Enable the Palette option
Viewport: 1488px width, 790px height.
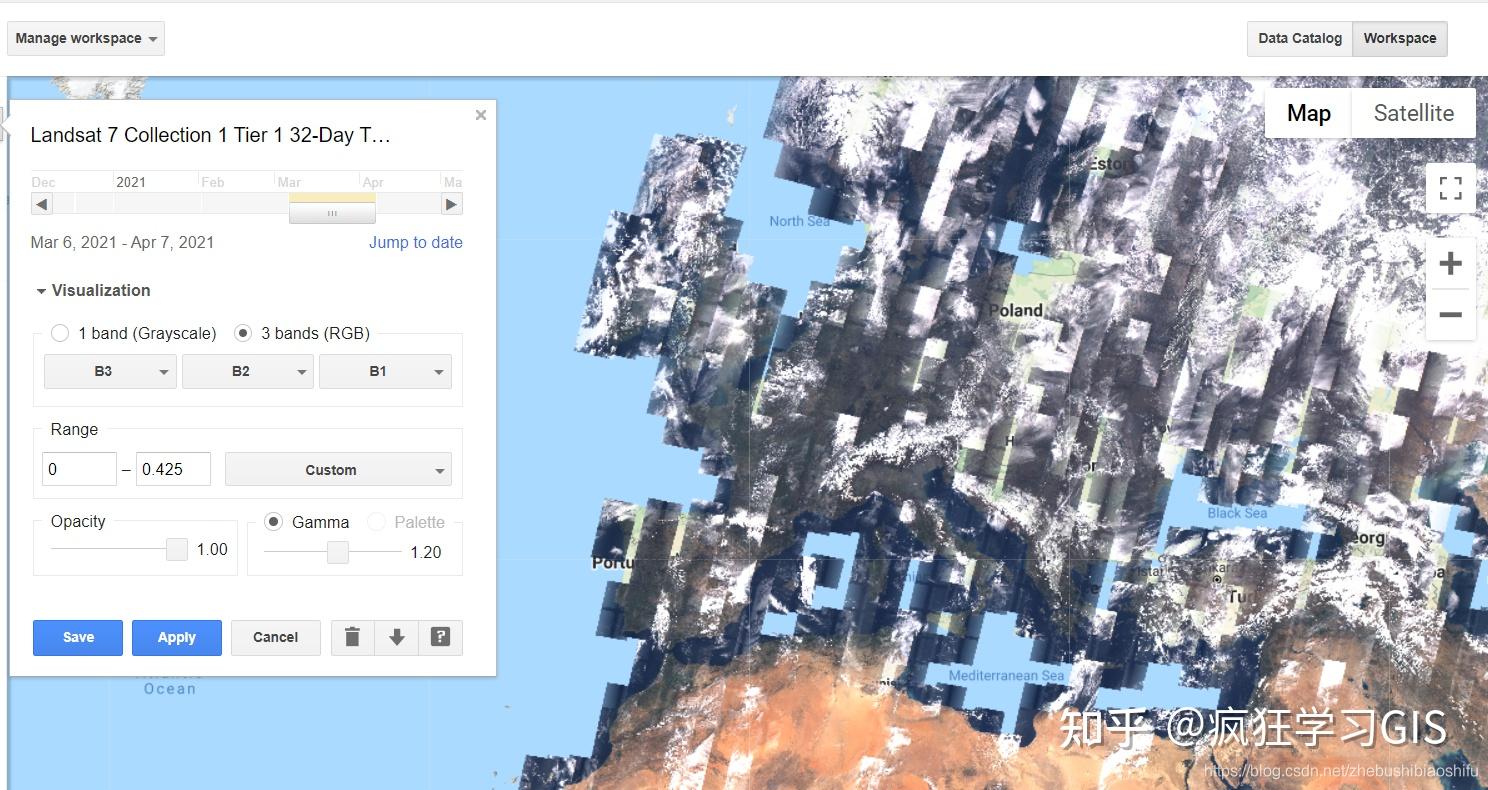376,521
